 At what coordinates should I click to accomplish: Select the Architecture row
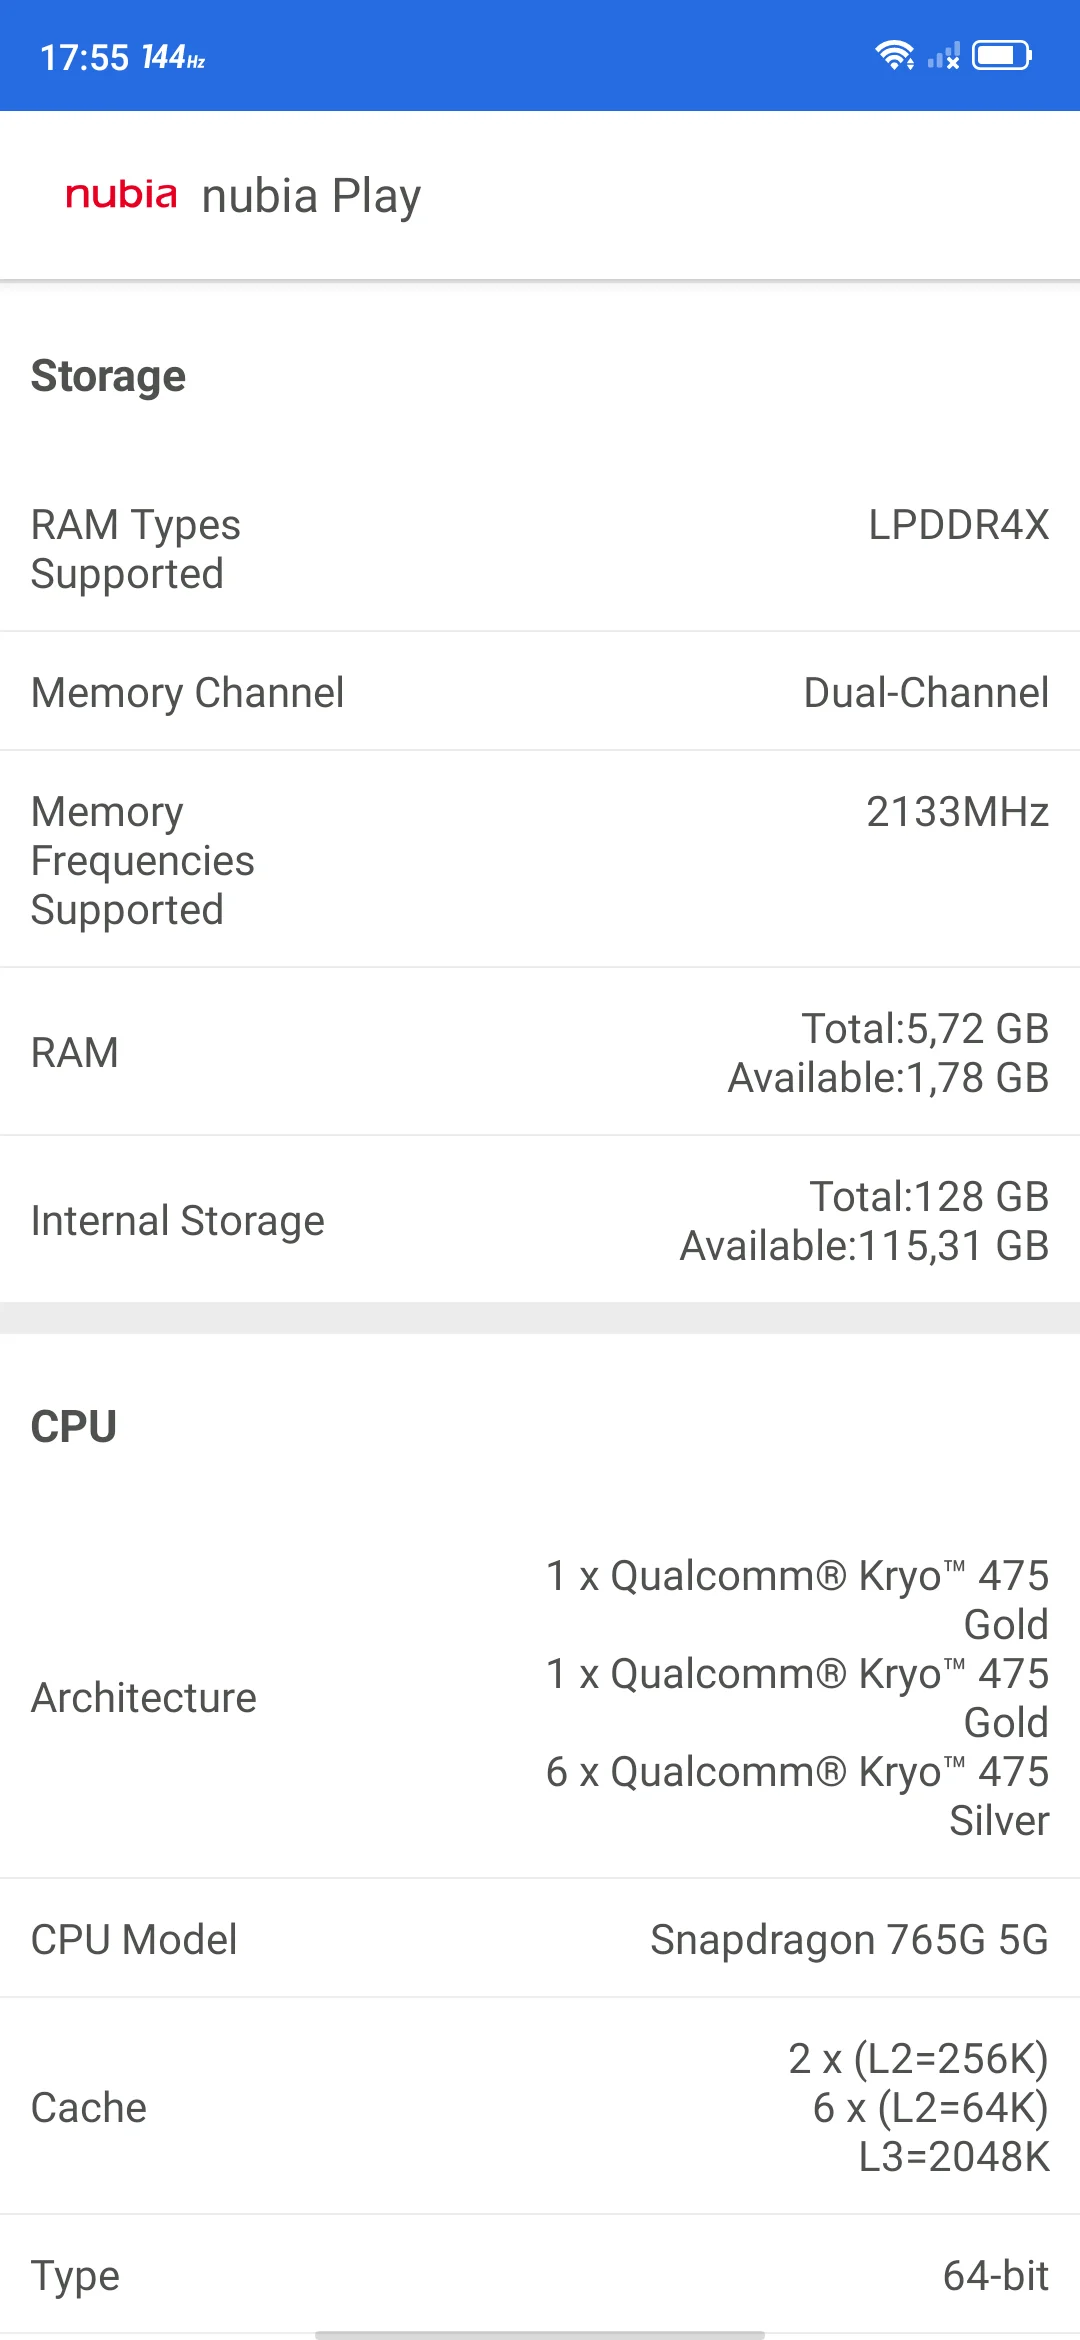(x=540, y=1698)
